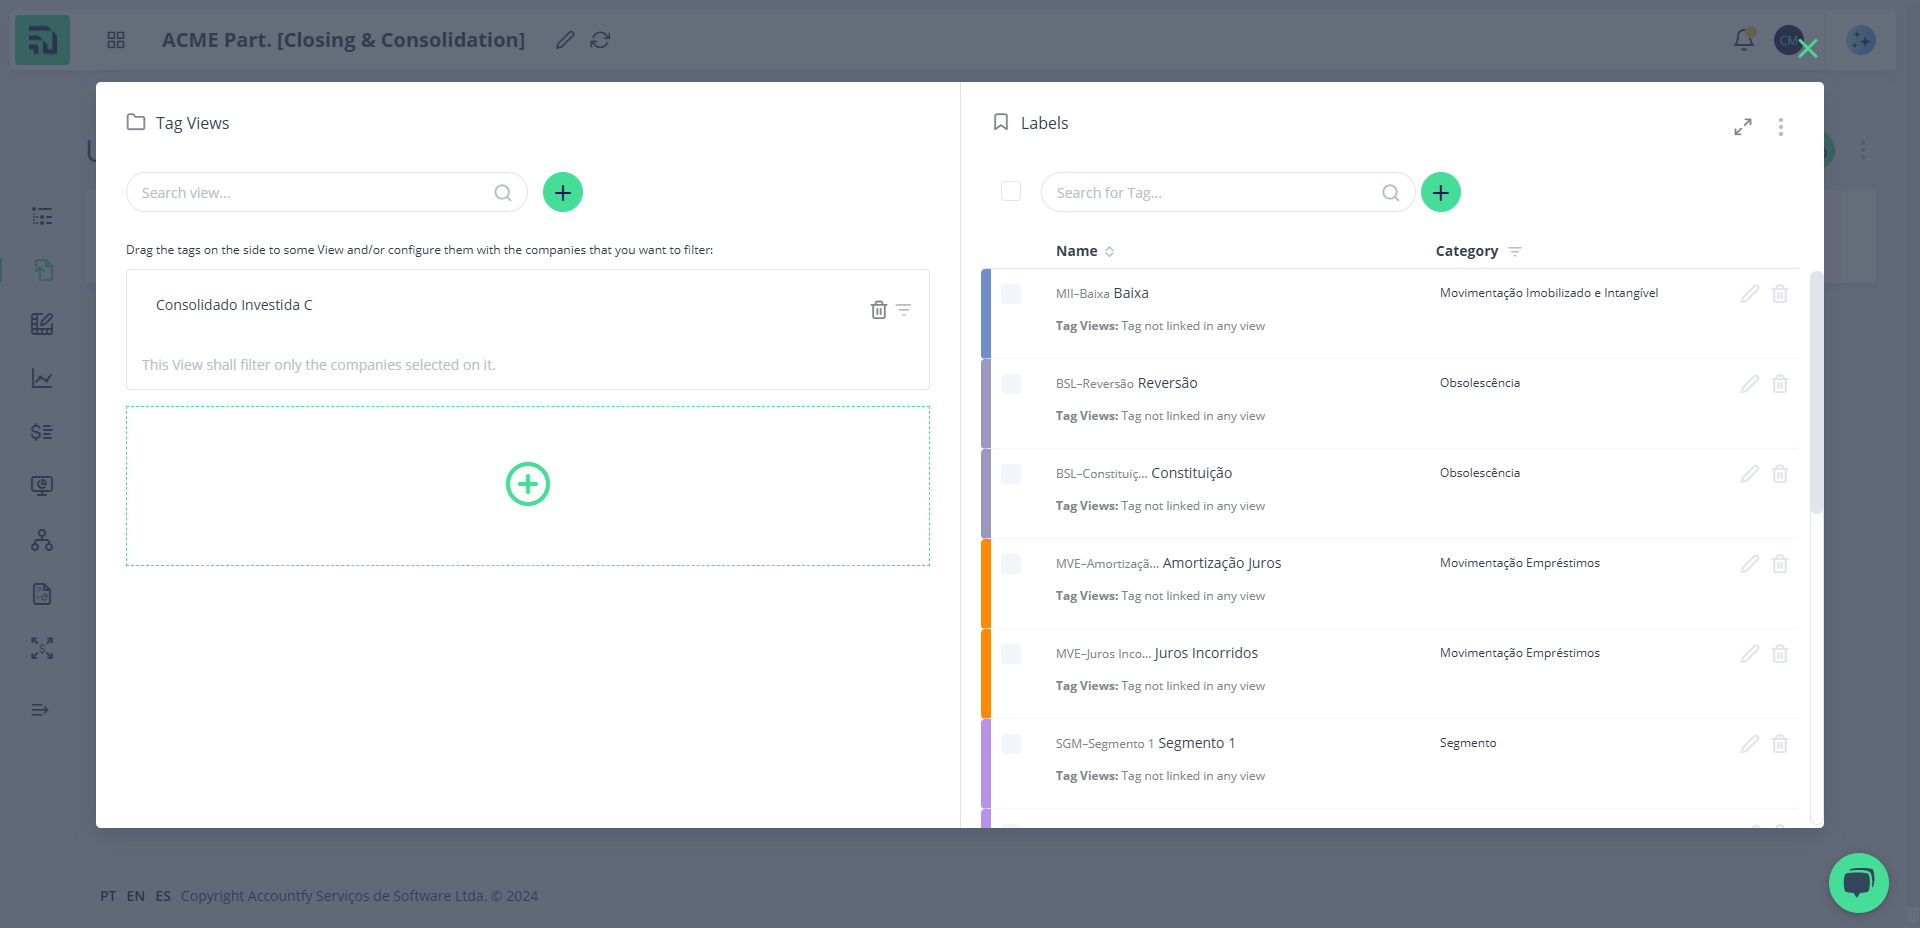Switch language to PT
Viewport: 1920px width, 928px height.
(108, 896)
